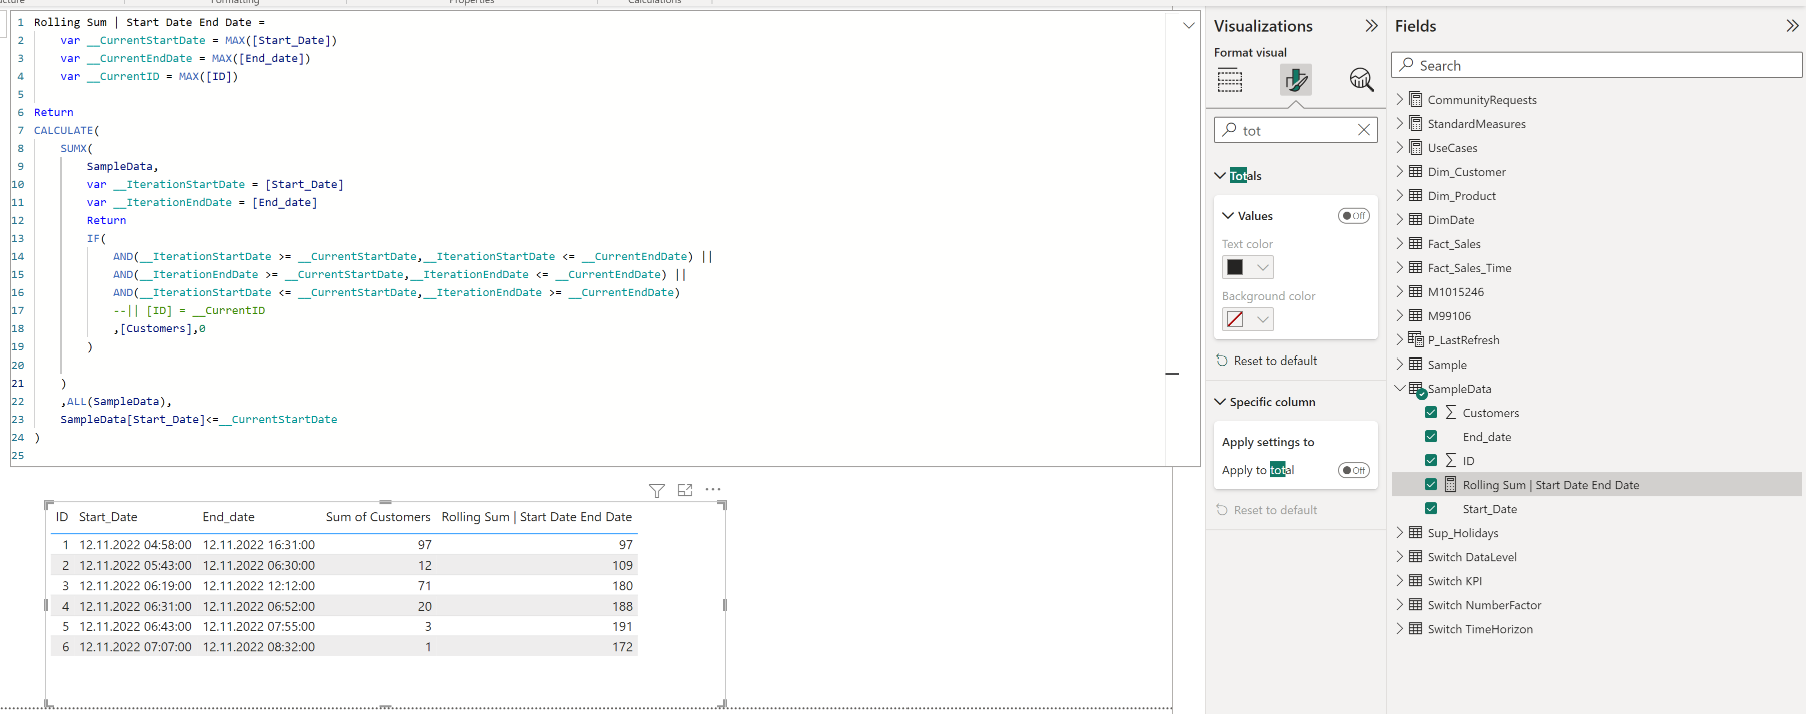Screen dimensions: 1806x714
Task: Uncheck the Start_Date field checkbox
Action: click(1431, 508)
